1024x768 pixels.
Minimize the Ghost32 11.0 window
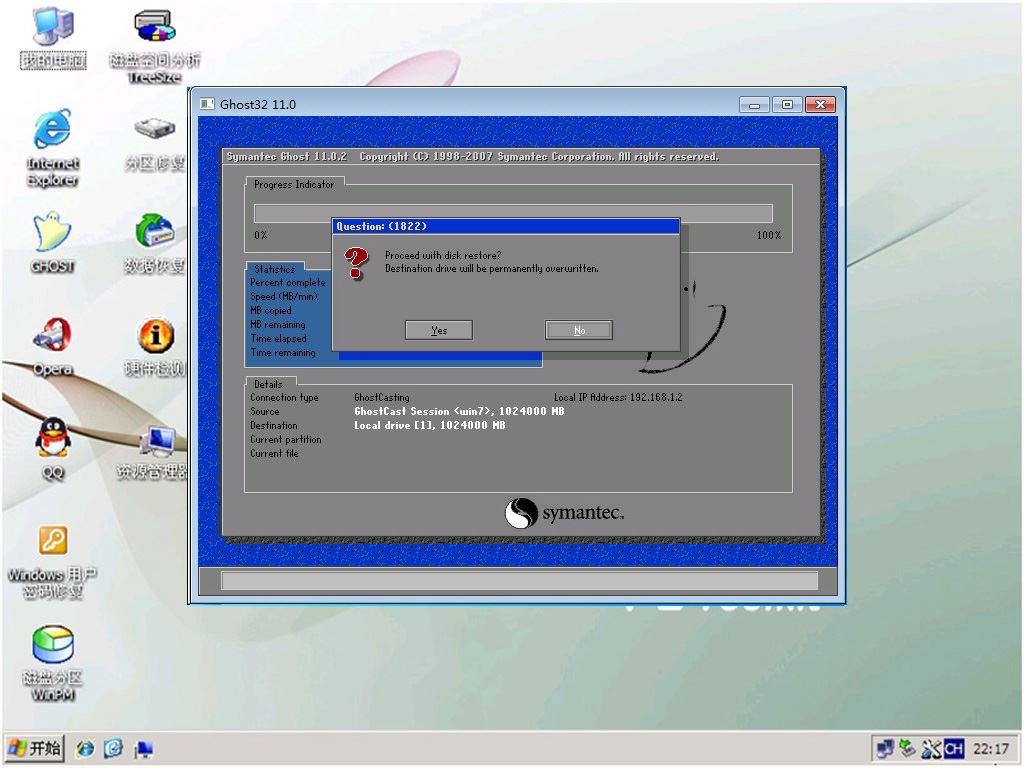754,104
